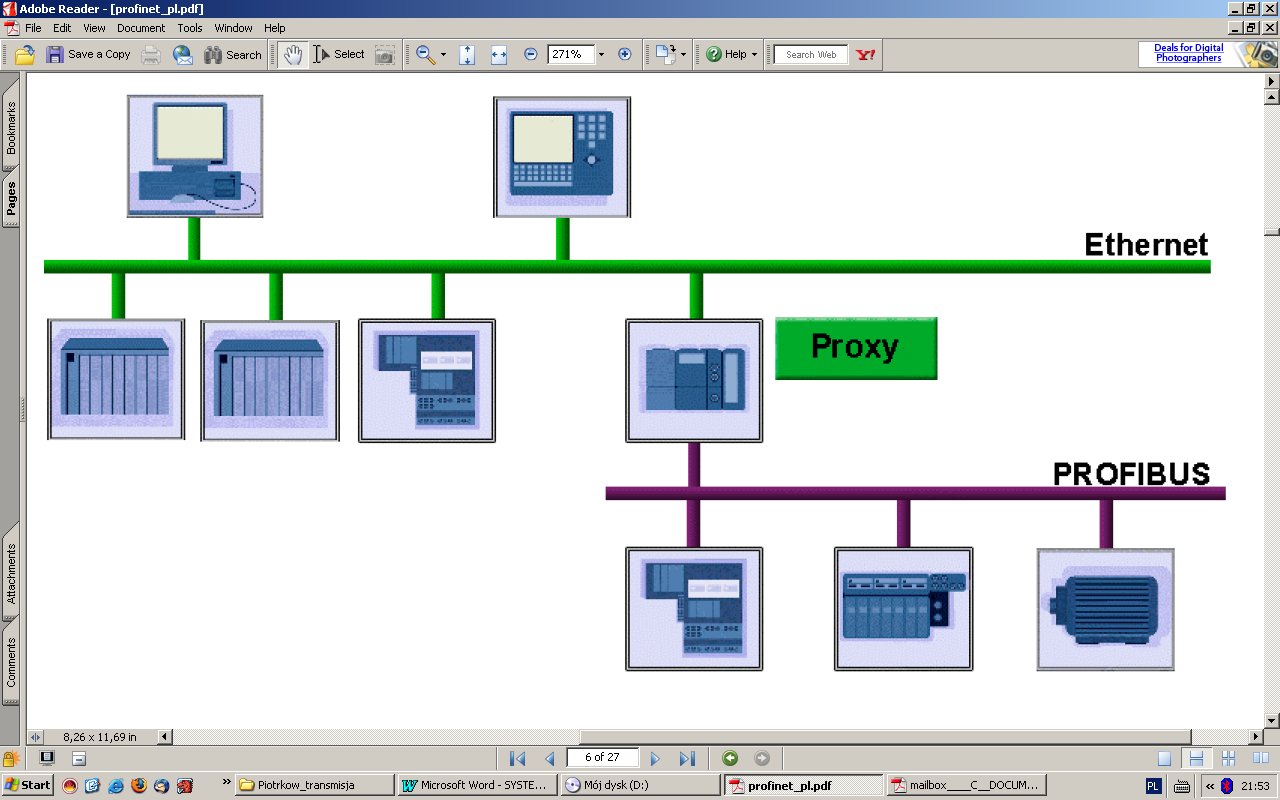Show the Attachments side panel
Screen dimensions: 1280x800
(x=11, y=573)
